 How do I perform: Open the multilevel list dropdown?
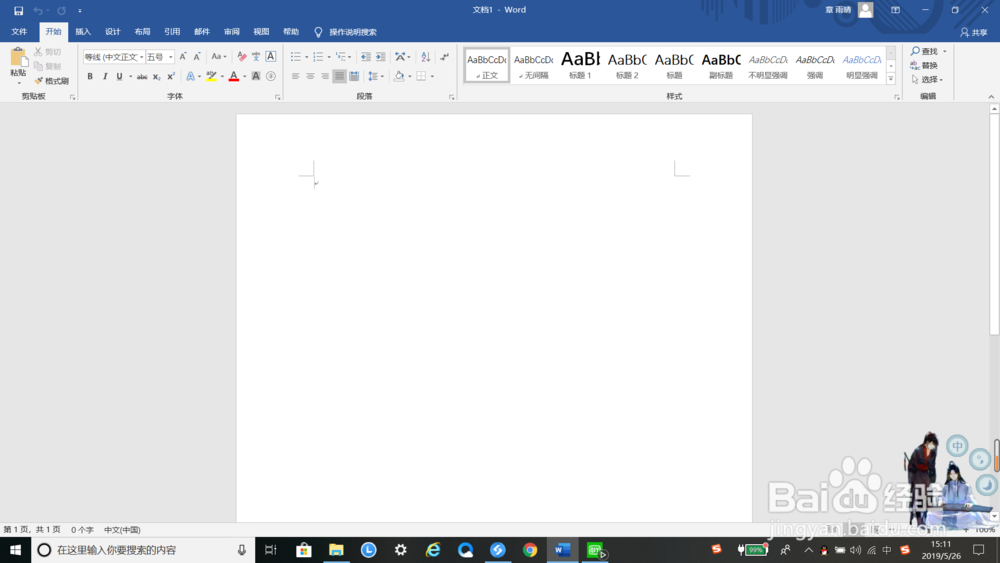point(343,57)
